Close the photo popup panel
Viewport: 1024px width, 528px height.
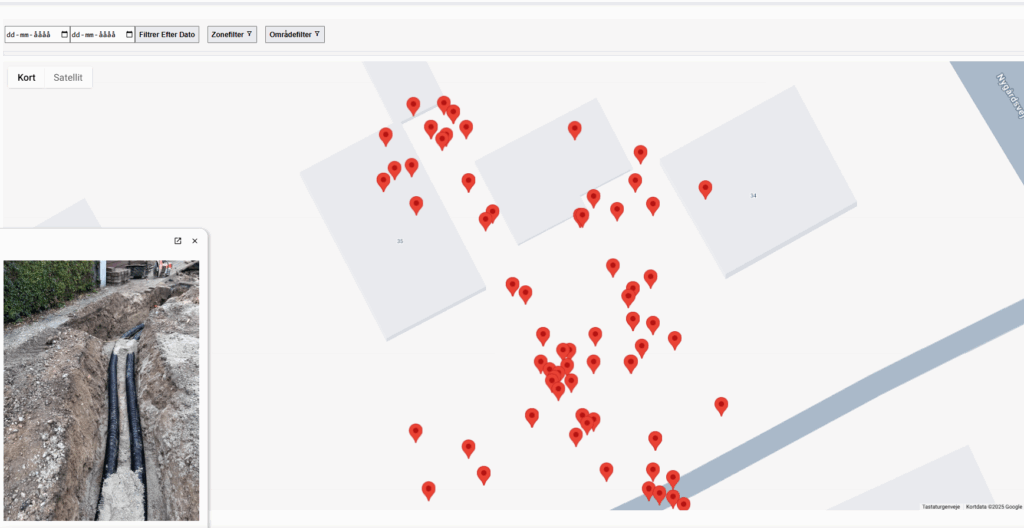coord(195,241)
